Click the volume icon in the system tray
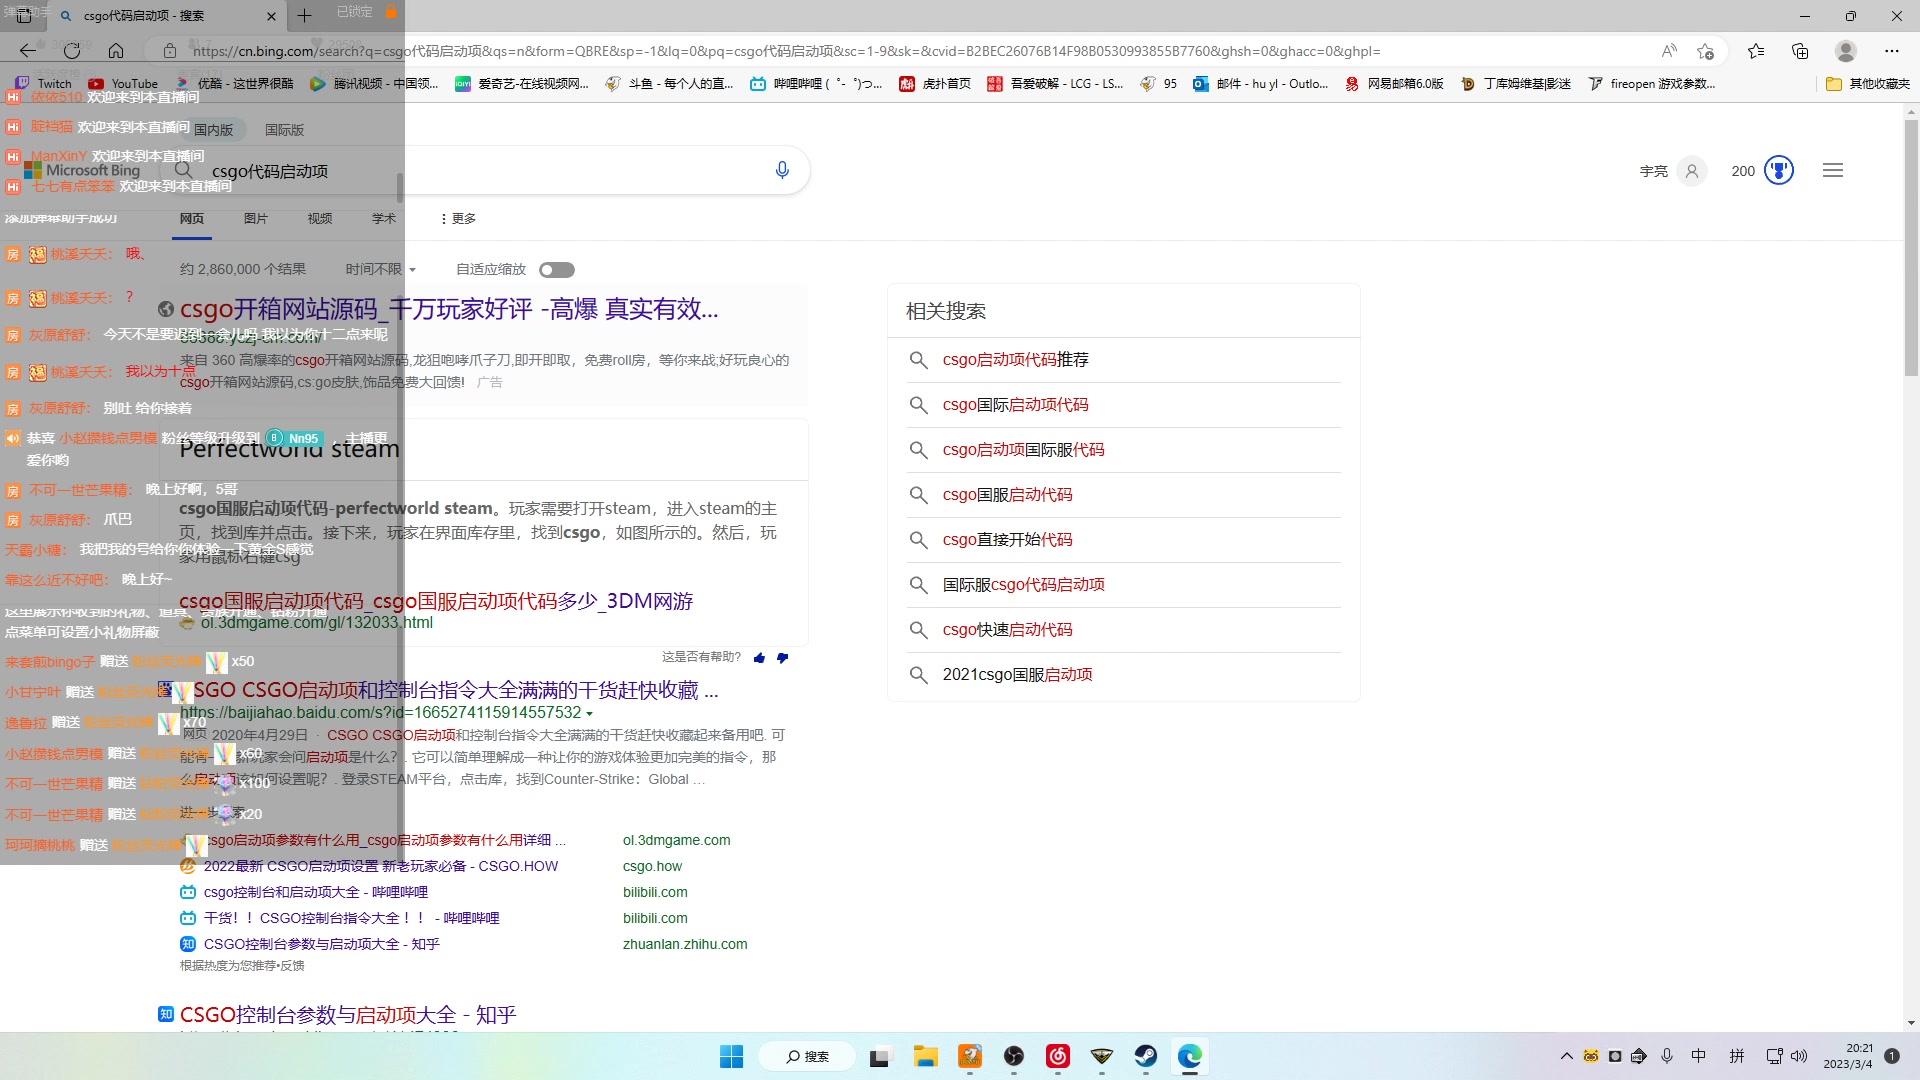Image resolution: width=1920 pixels, height=1080 pixels. coord(1799,1056)
